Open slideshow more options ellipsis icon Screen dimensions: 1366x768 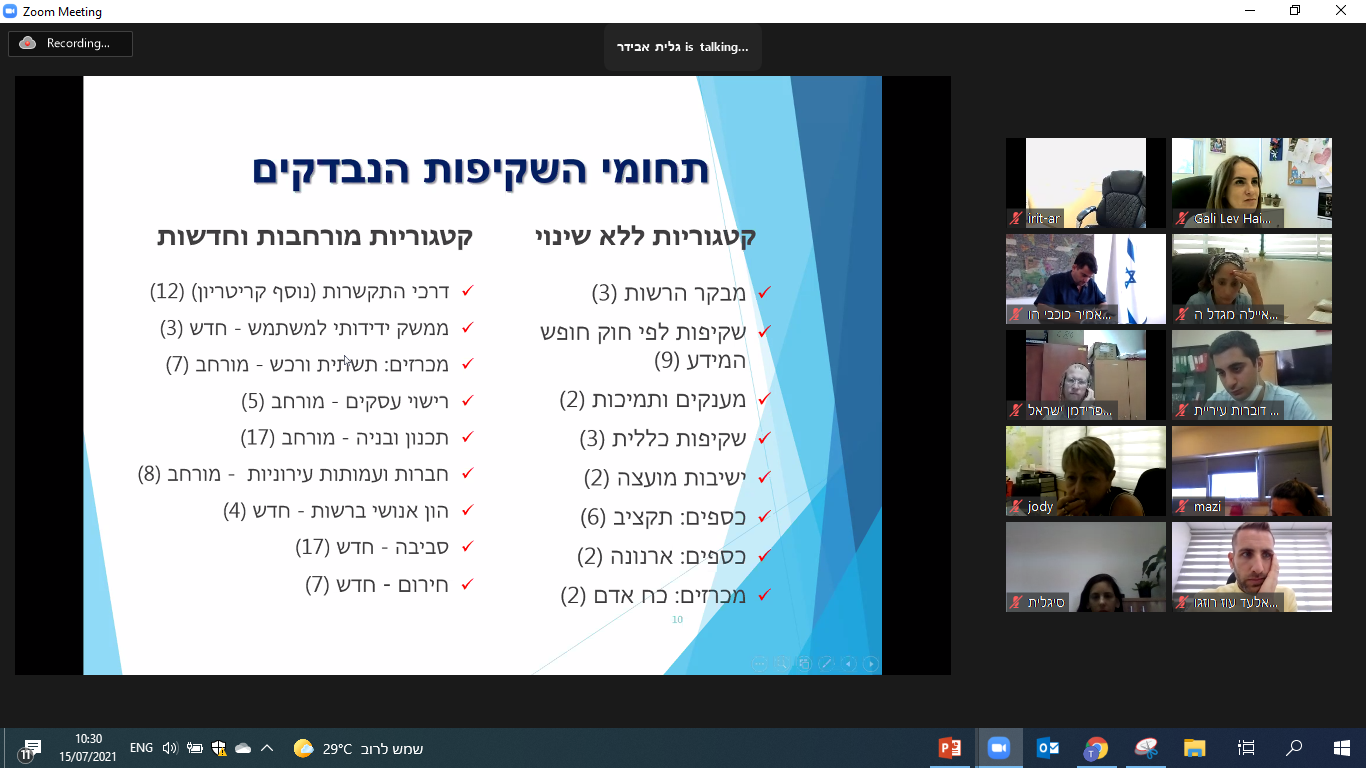click(x=759, y=663)
